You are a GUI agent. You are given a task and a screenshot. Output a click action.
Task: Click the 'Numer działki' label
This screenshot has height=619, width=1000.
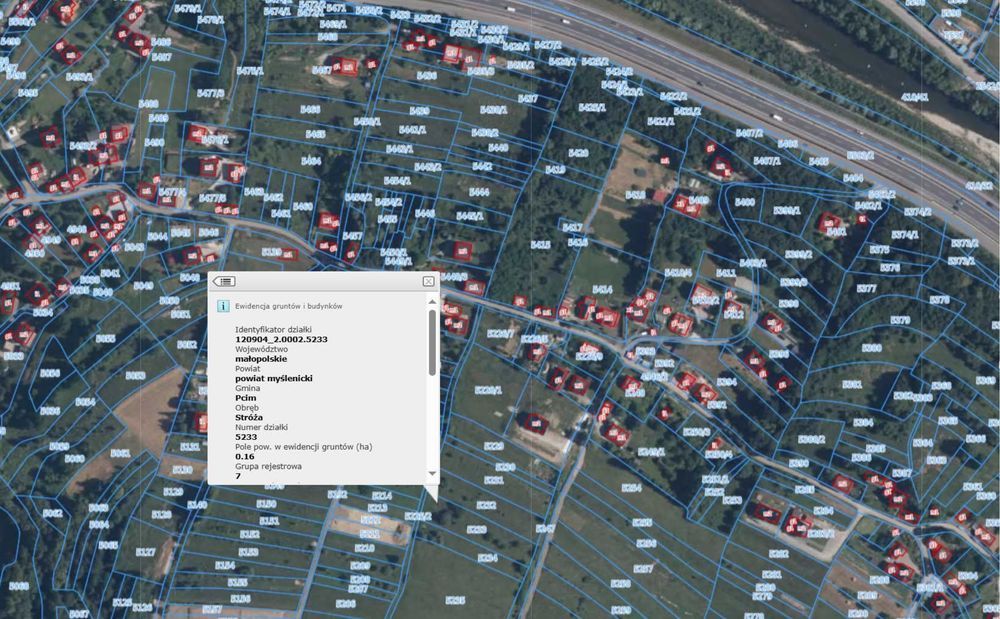[x=261, y=427]
